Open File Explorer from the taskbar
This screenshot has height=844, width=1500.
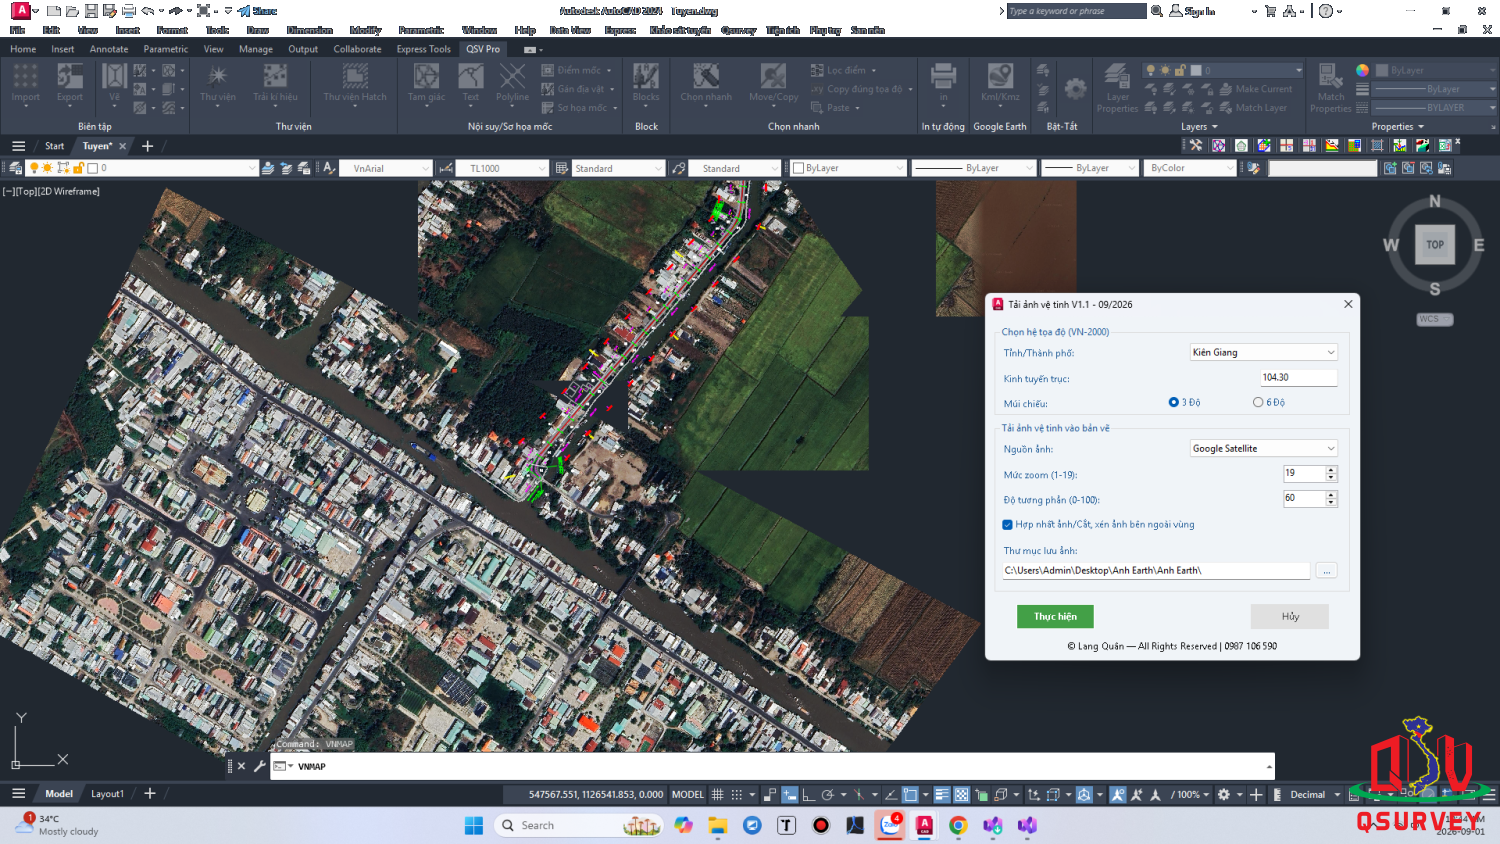pyautogui.click(x=717, y=825)
